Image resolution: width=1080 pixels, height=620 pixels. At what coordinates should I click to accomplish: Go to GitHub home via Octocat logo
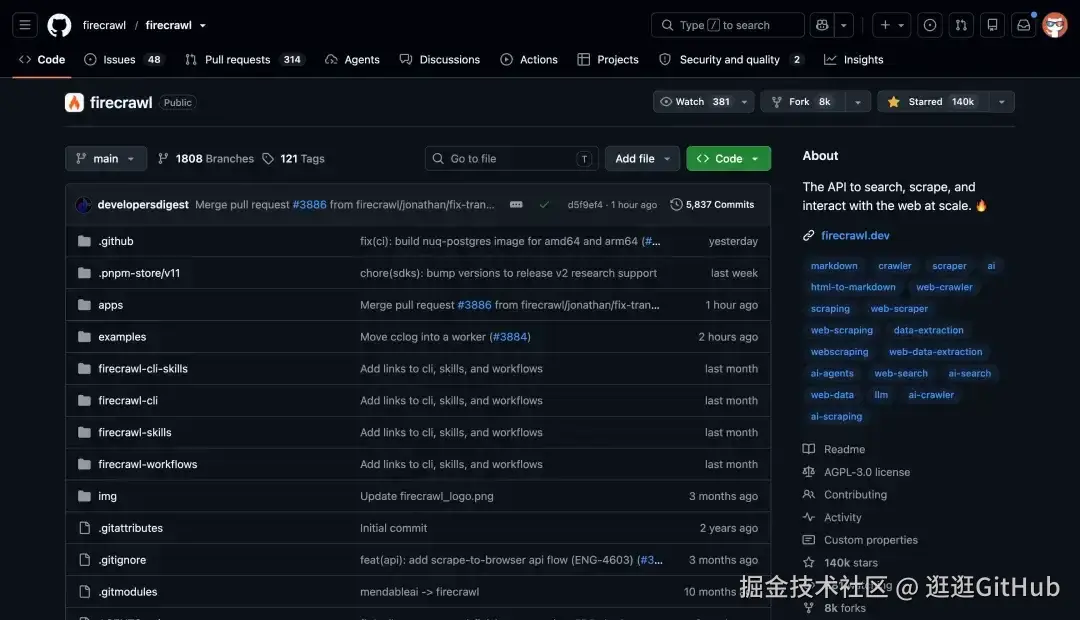(59, 25)
